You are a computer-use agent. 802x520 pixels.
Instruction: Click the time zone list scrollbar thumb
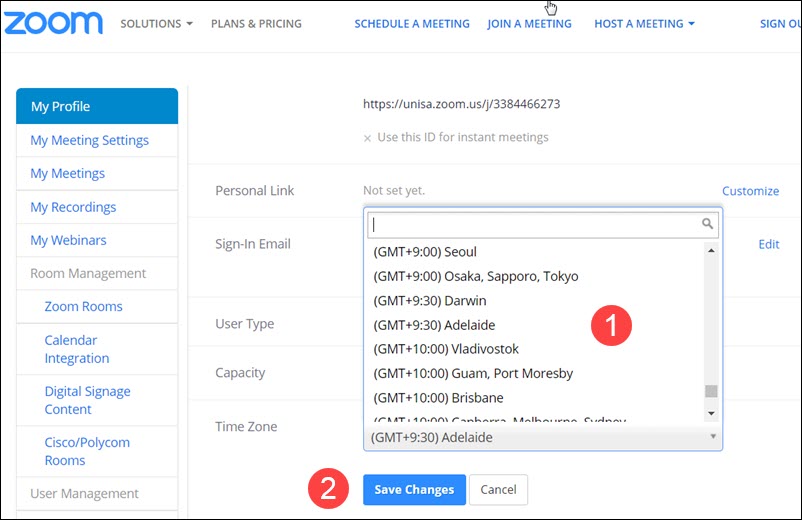[x=711, y=391]
